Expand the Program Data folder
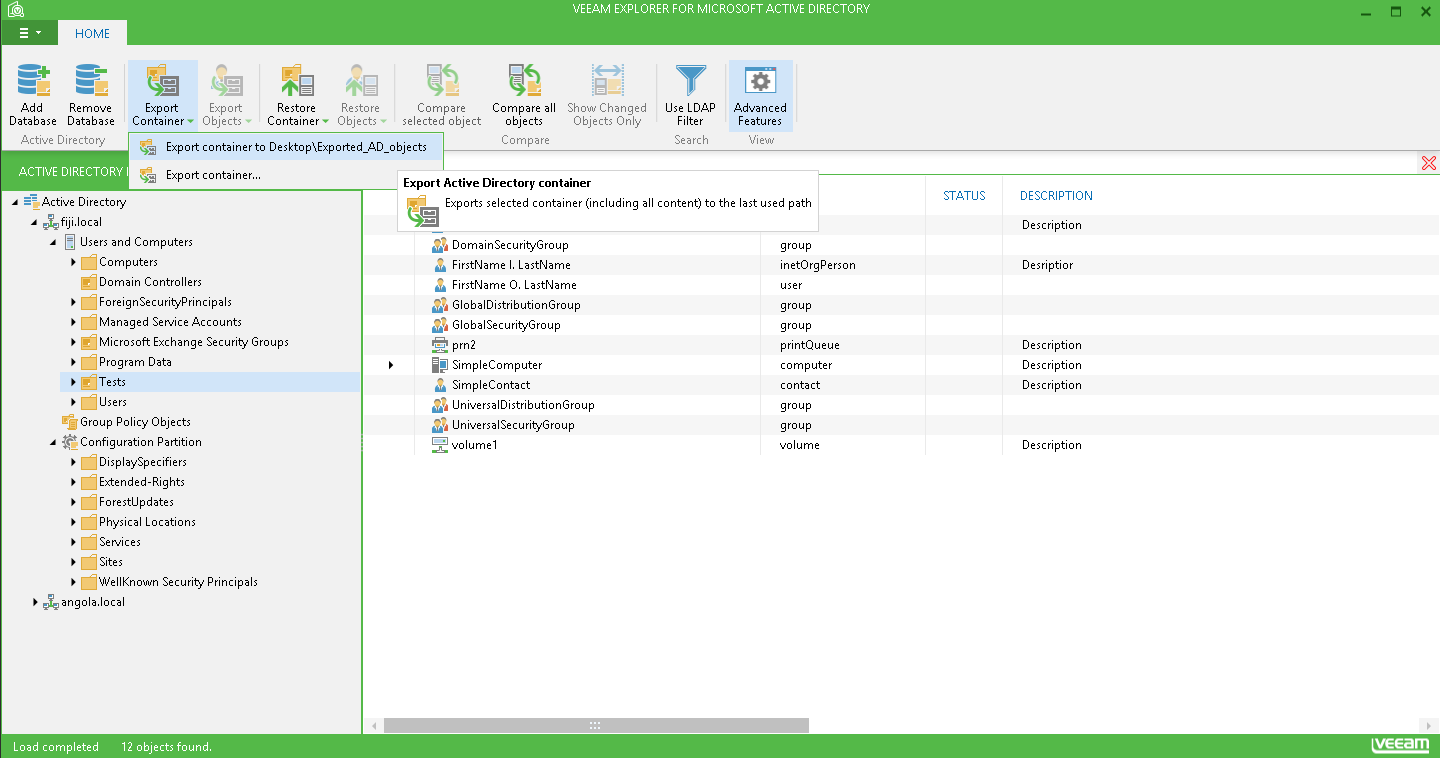1440x758 pixels. [x=73, y=362]
